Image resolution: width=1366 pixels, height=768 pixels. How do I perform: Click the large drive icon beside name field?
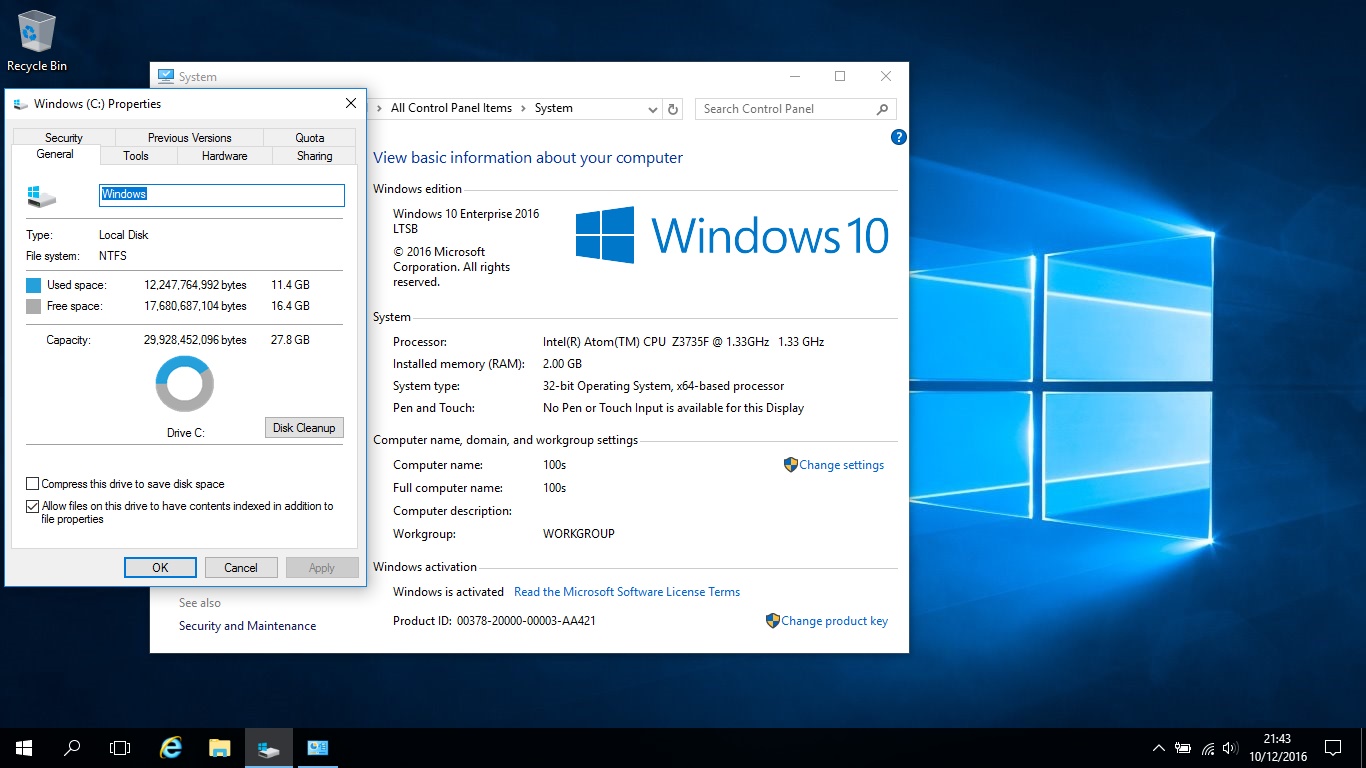click(x=41, y=196)
